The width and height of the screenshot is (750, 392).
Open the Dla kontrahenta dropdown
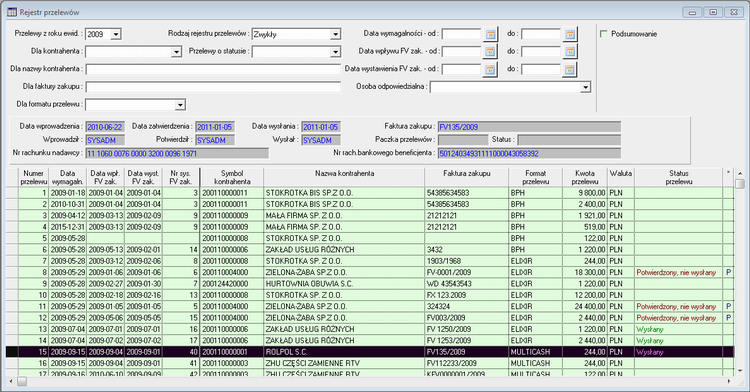pyautogui.click(x=176, y=52)
